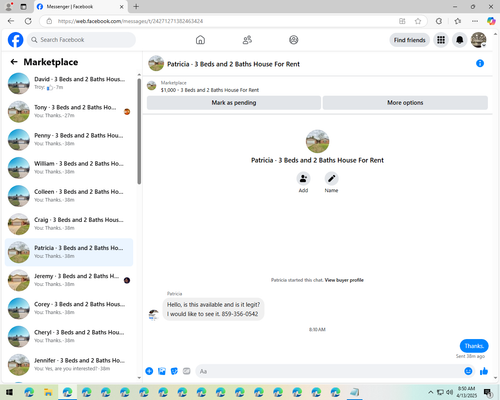Open Craig's conversation in chat list
500x400 pixels.
[69, 224]
